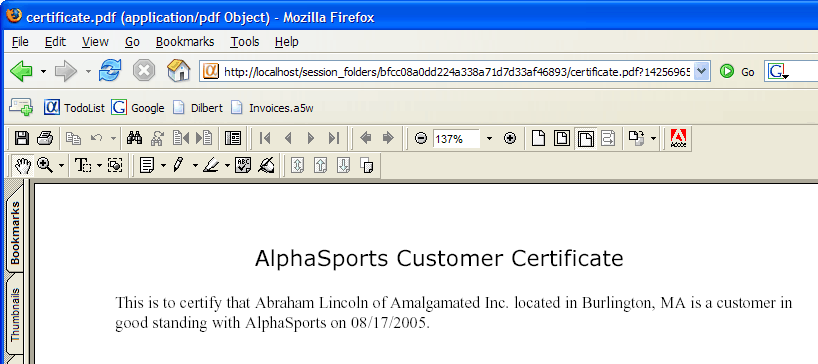Select the Hand tool
The height and width of the screenshot is (364, 818).
(x=22, y=166)
